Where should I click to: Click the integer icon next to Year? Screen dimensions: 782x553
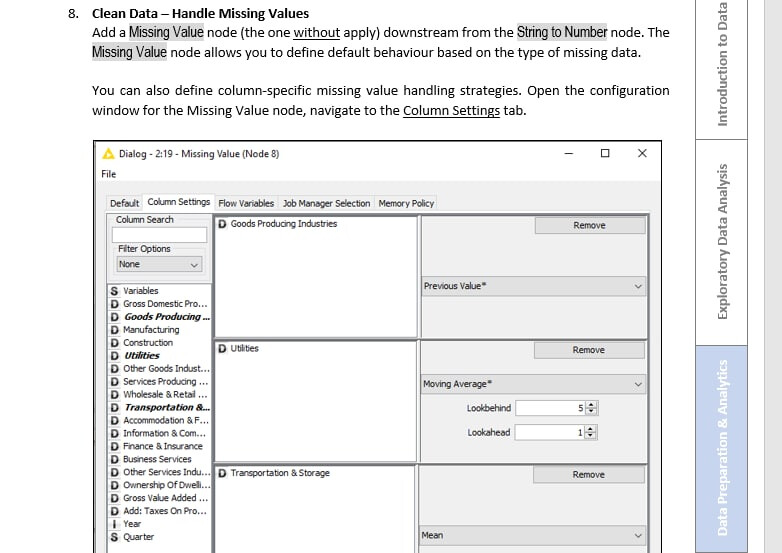tap(115, 524)
